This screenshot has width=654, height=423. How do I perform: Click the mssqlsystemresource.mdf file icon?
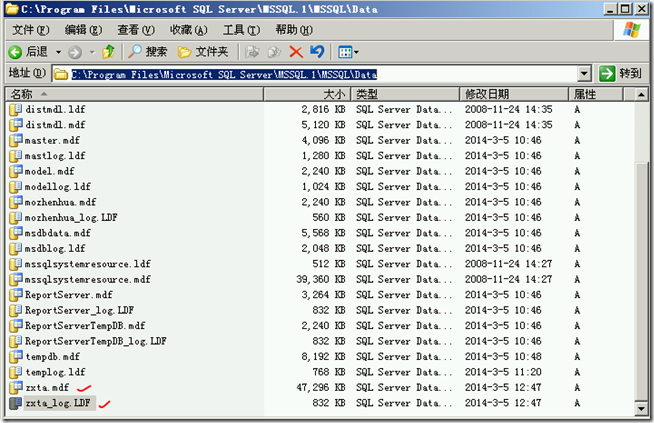(16, 279)
